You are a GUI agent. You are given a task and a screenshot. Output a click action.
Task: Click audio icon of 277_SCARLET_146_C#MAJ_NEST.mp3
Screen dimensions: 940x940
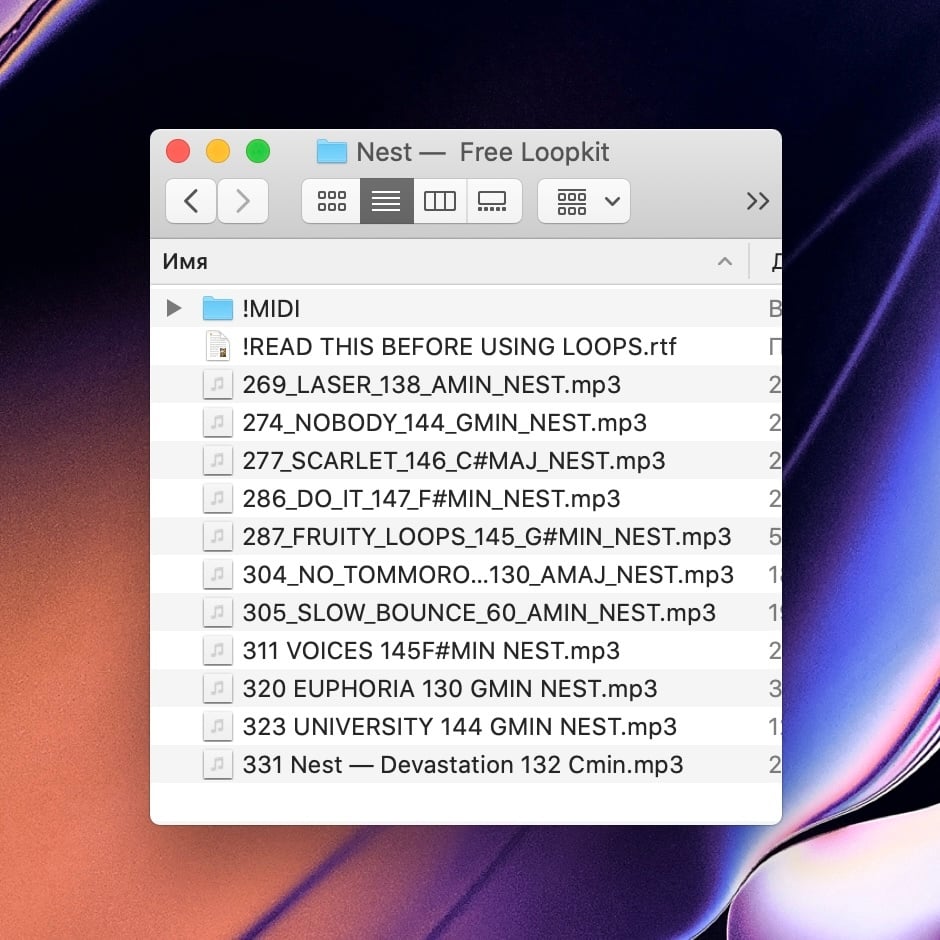coord(218,460)
